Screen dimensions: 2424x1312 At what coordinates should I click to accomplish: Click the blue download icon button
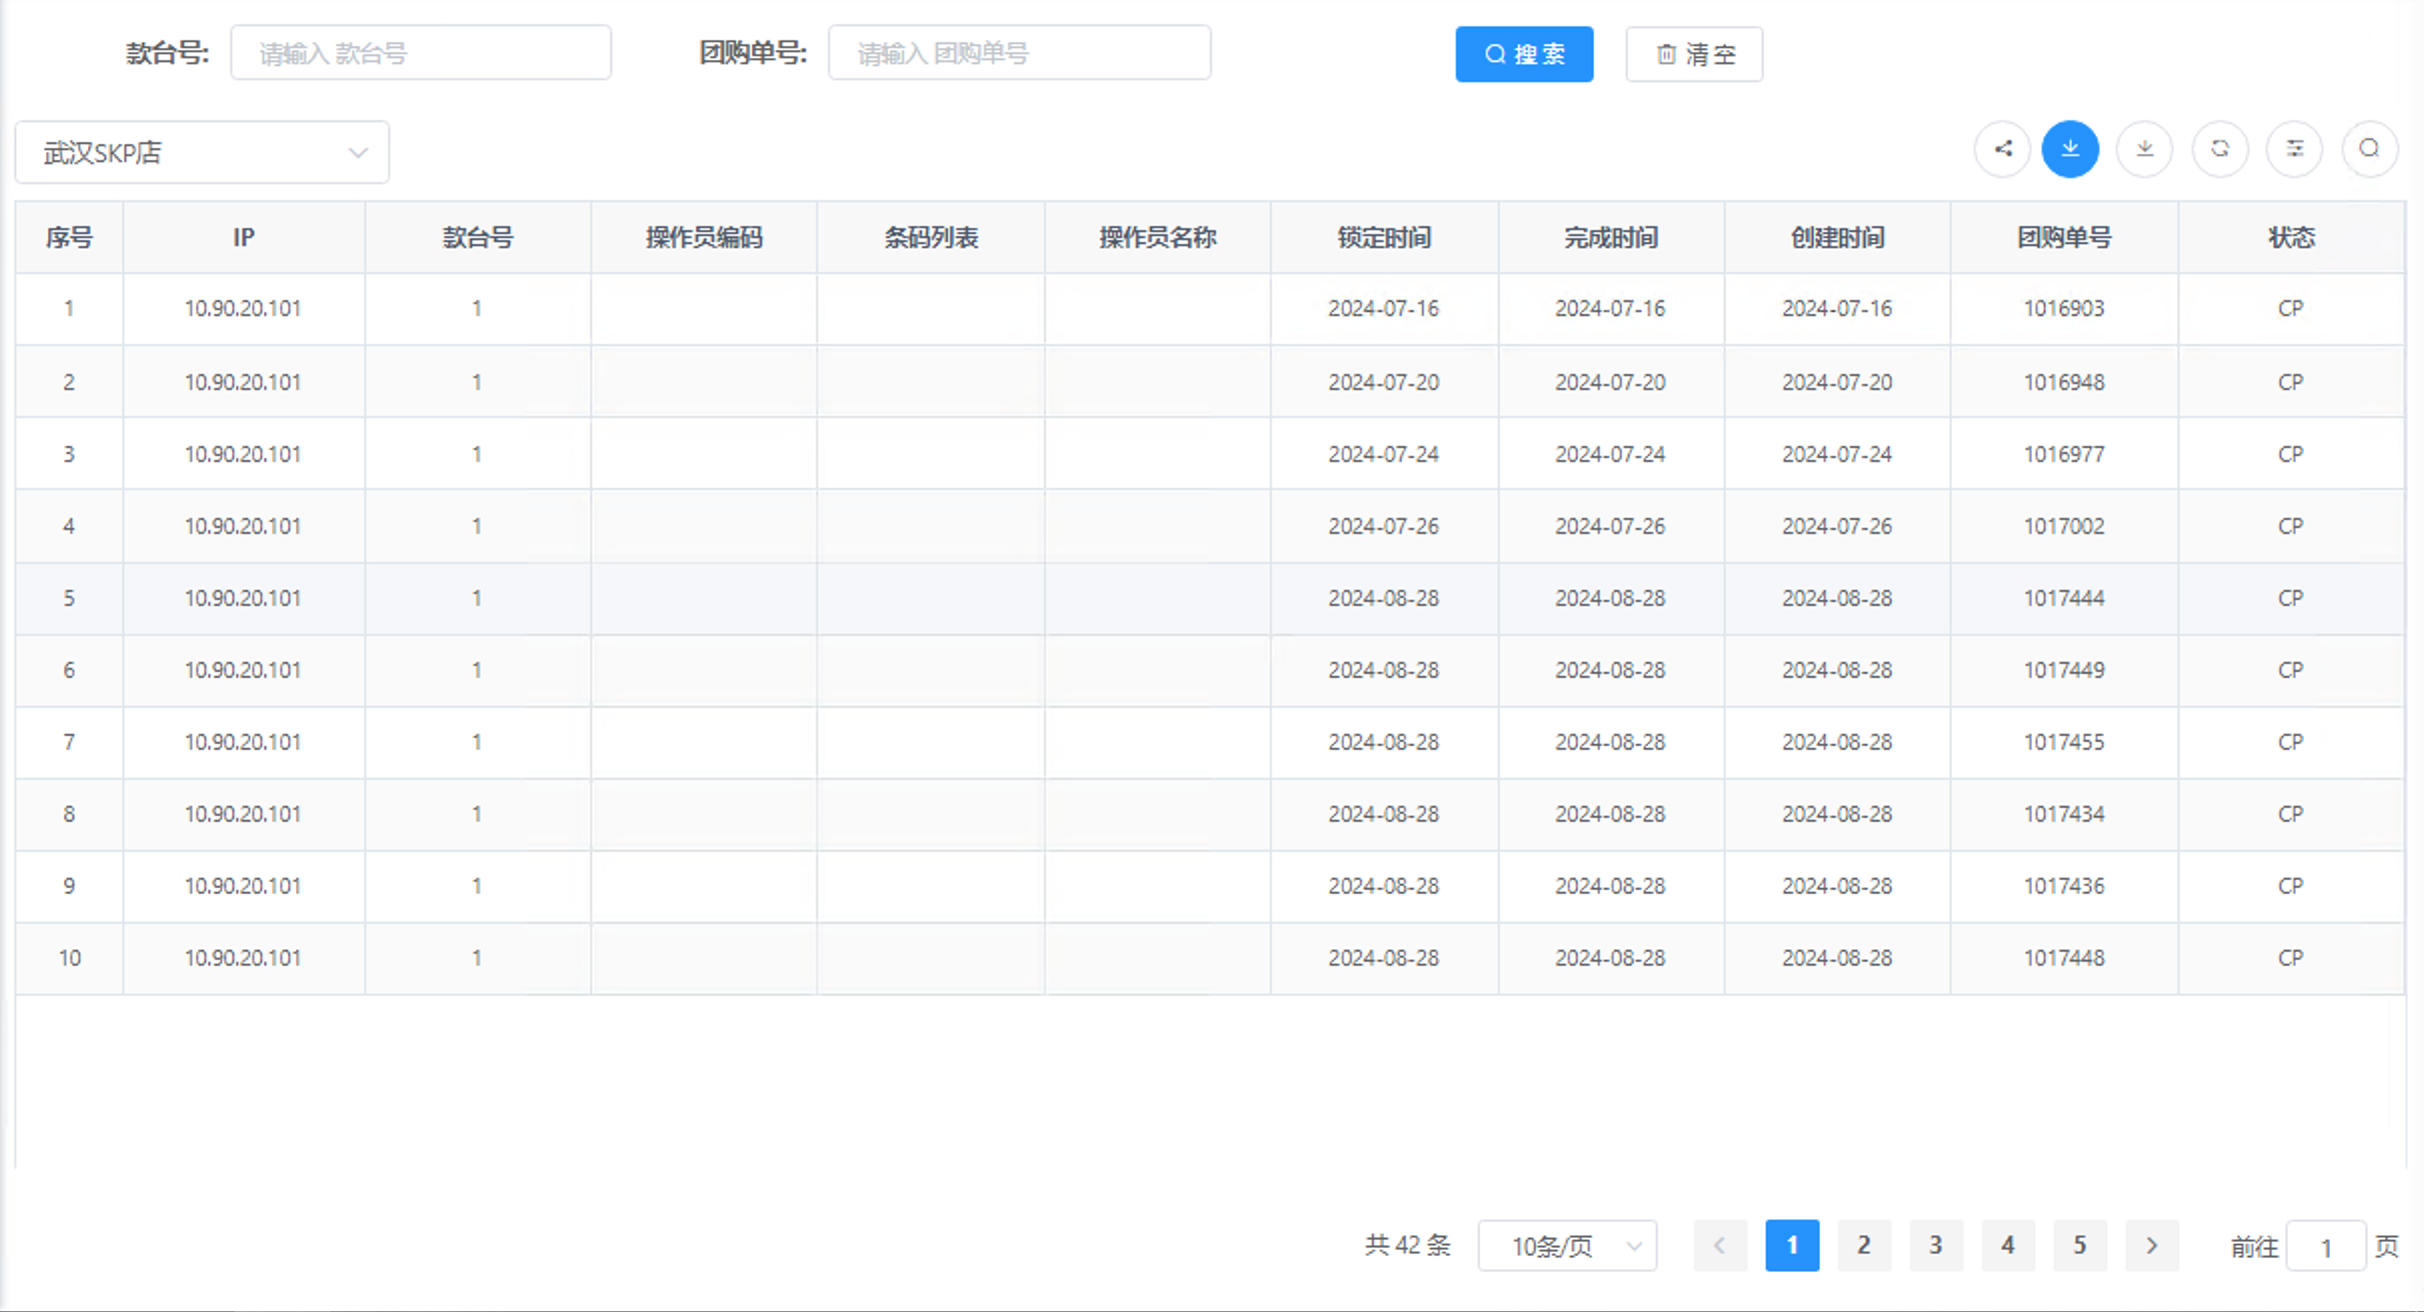[2070, 150]
